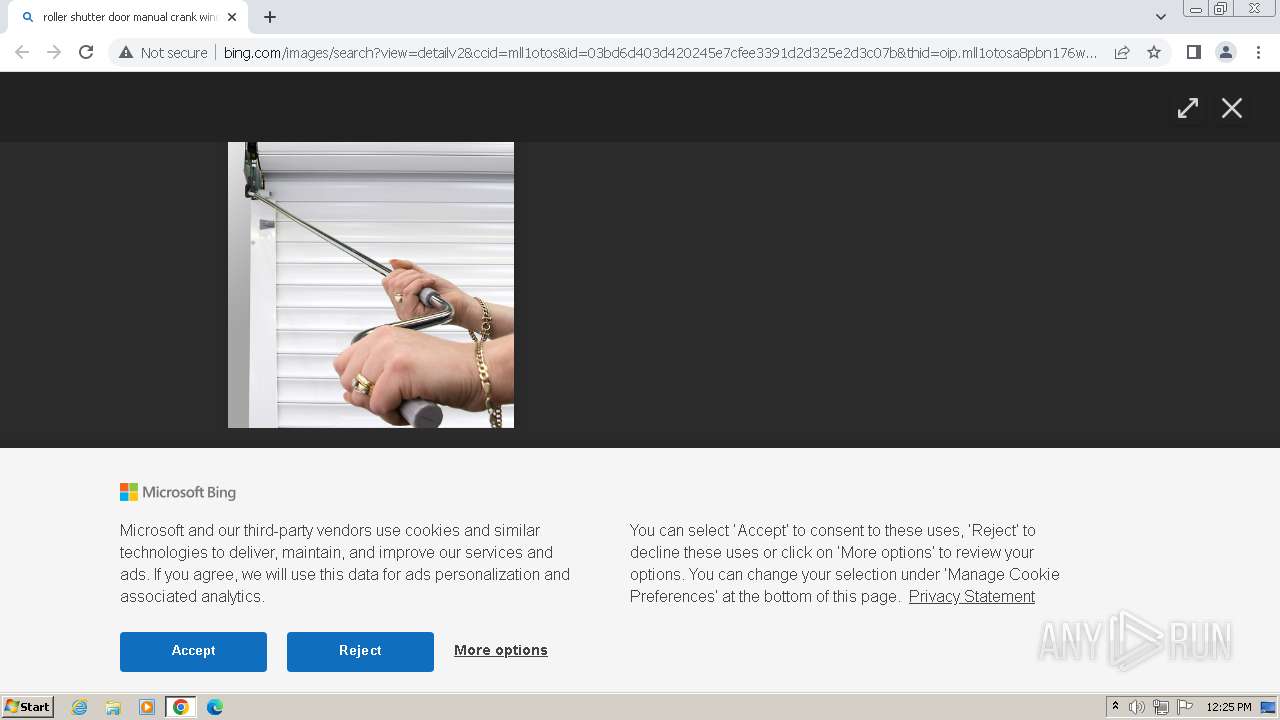Launch Internet Explorer from the taskbar
This screenshot has width=1280, height=720.
(x=79, y=707)
